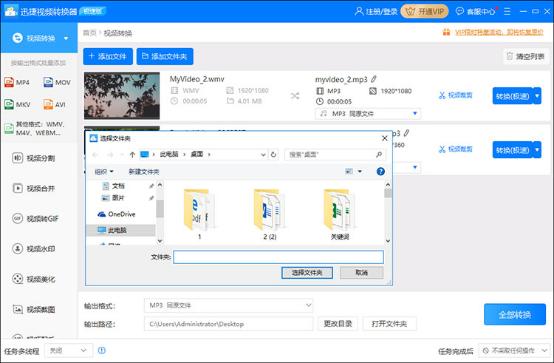Close the 选择文件夹 dialog
Image resolution: width=554 pixels, height=363 pixels.
[x=385, y=138]
